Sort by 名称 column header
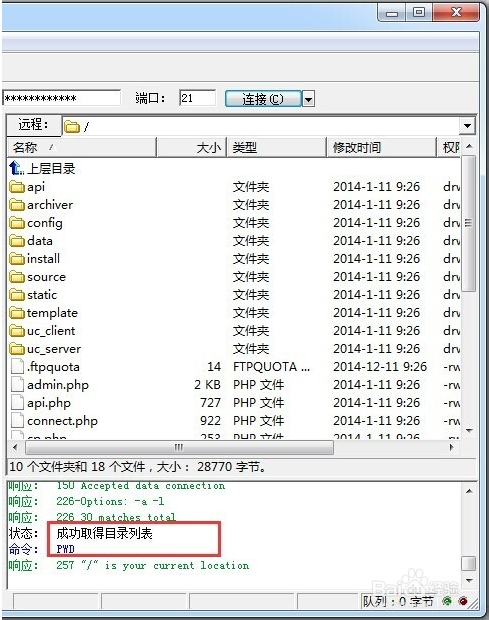This screenshot has width=489, height=620. [x=82, y=147]
